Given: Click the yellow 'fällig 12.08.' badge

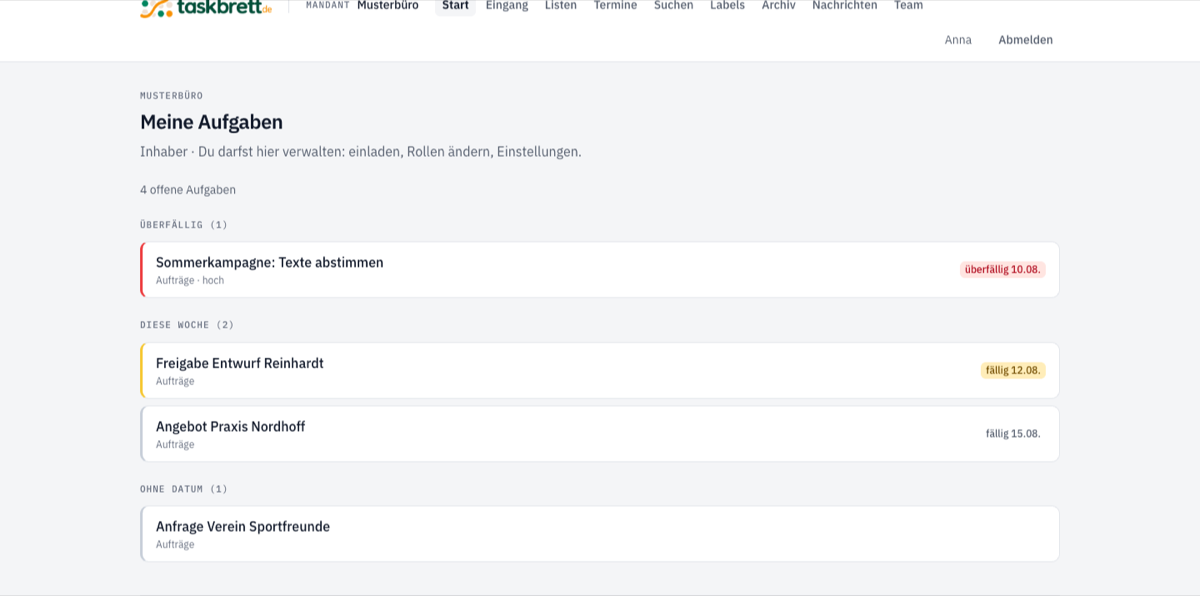Looking at the screenshot, I should (x=1013, y=371).
